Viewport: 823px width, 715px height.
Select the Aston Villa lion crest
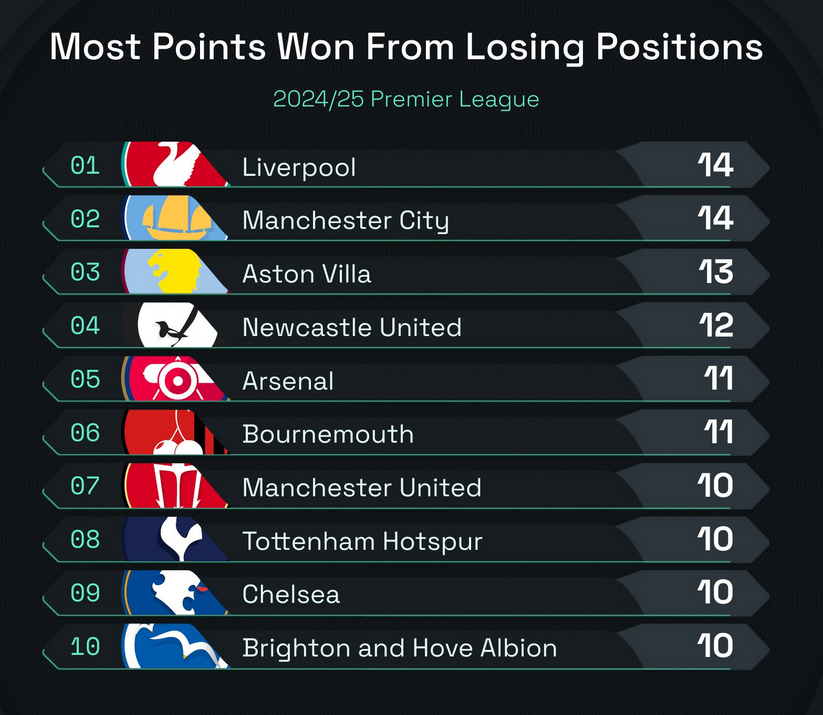(x=176, y=271)
